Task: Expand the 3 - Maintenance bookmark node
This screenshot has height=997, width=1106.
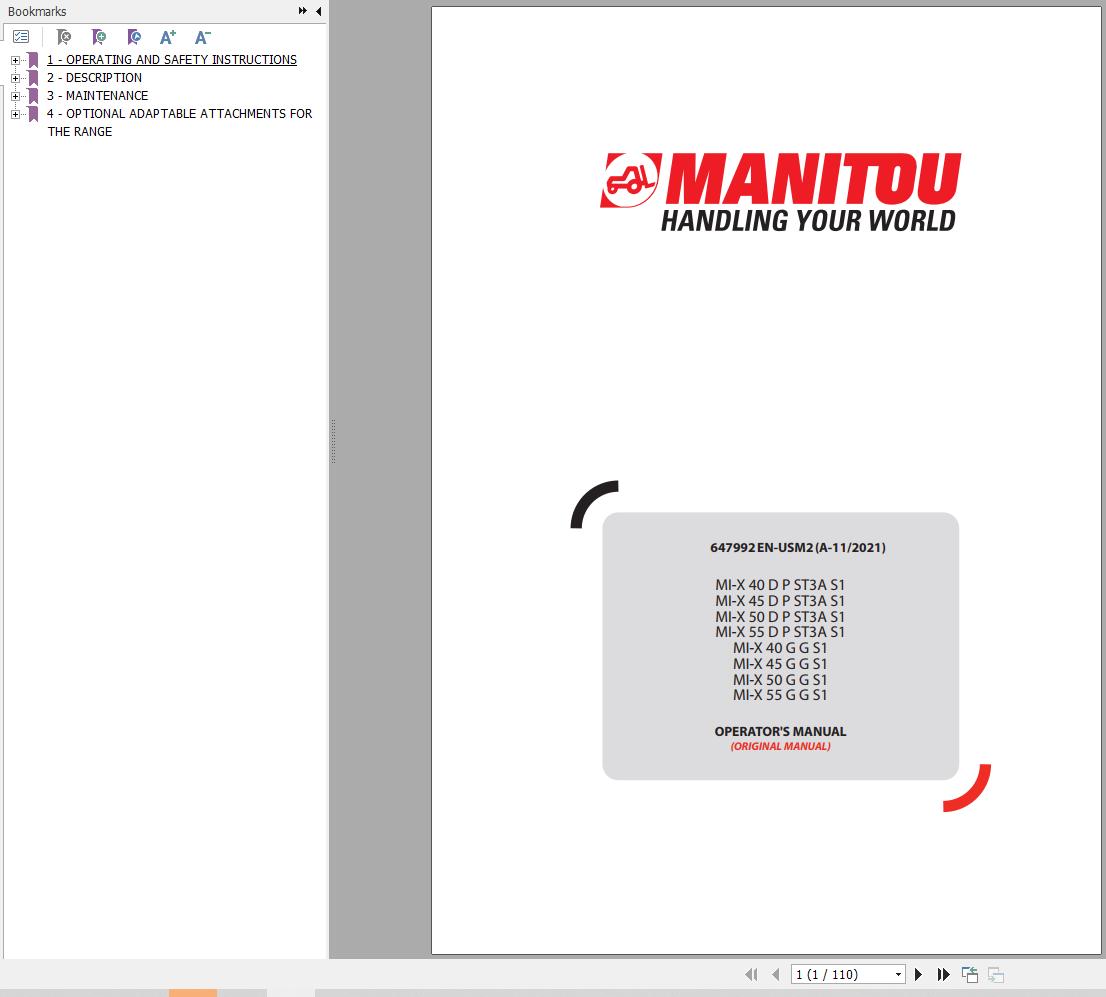Action: coord(15,96)
